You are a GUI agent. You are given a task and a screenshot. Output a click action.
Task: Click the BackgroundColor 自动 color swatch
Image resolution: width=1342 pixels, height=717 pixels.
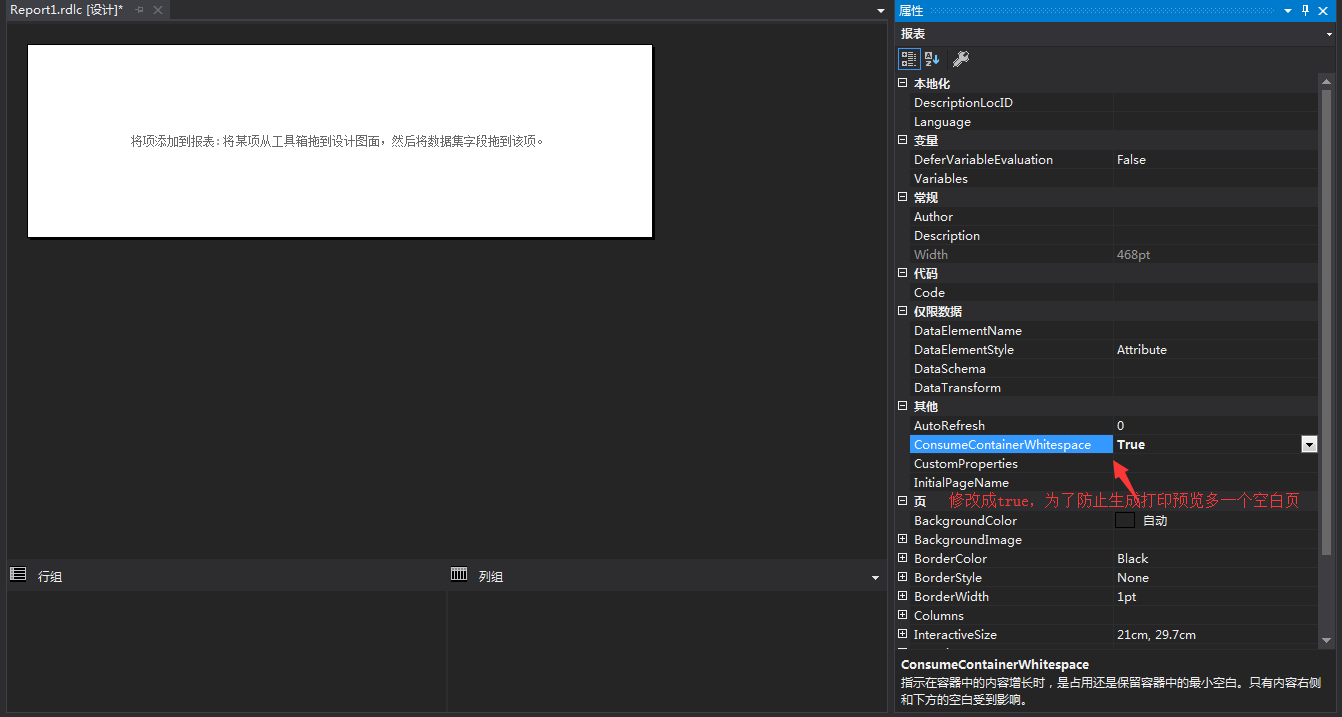point(1126,520)
